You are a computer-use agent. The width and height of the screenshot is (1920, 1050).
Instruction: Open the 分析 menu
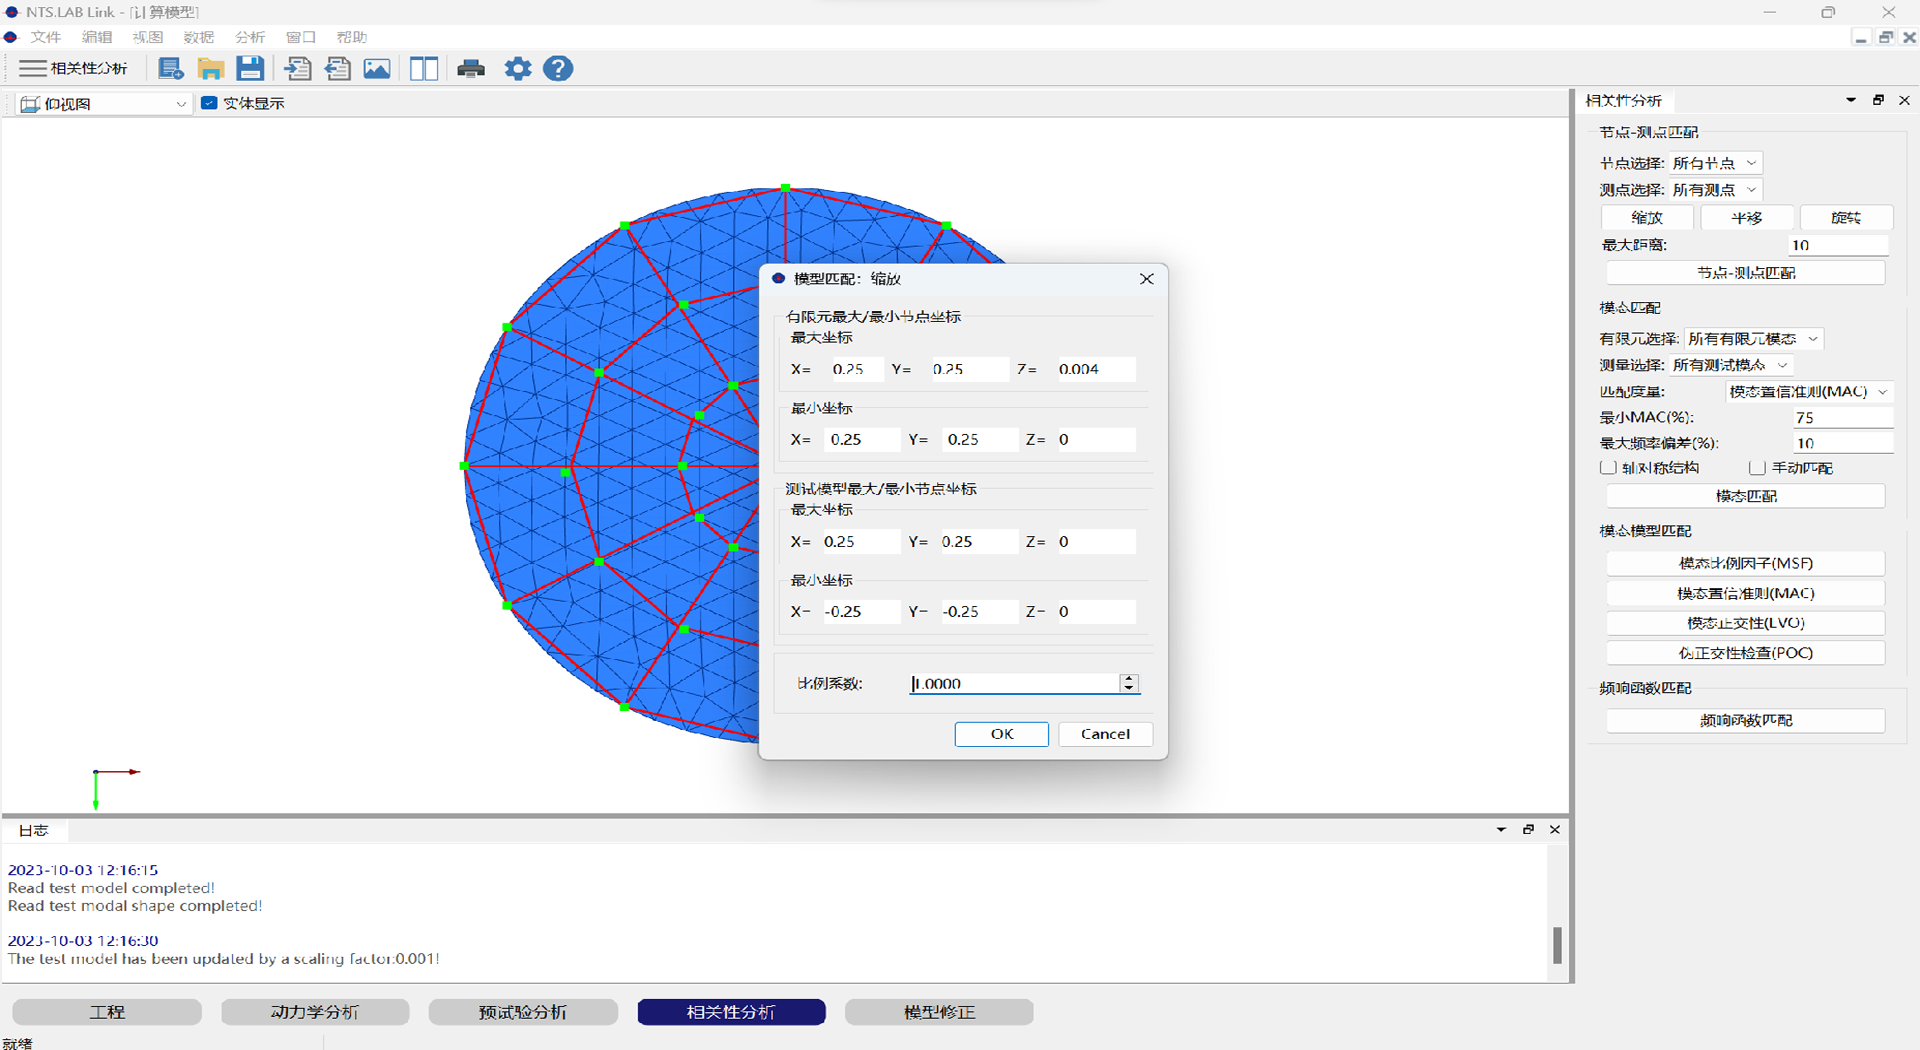click(250, 37)
